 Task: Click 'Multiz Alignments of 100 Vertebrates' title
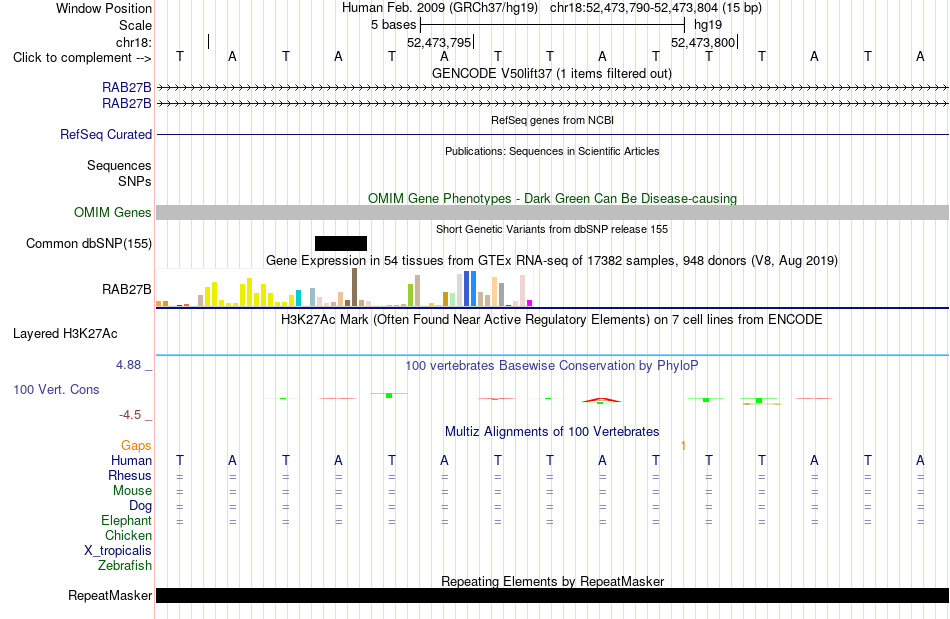[x=552, y=431]
